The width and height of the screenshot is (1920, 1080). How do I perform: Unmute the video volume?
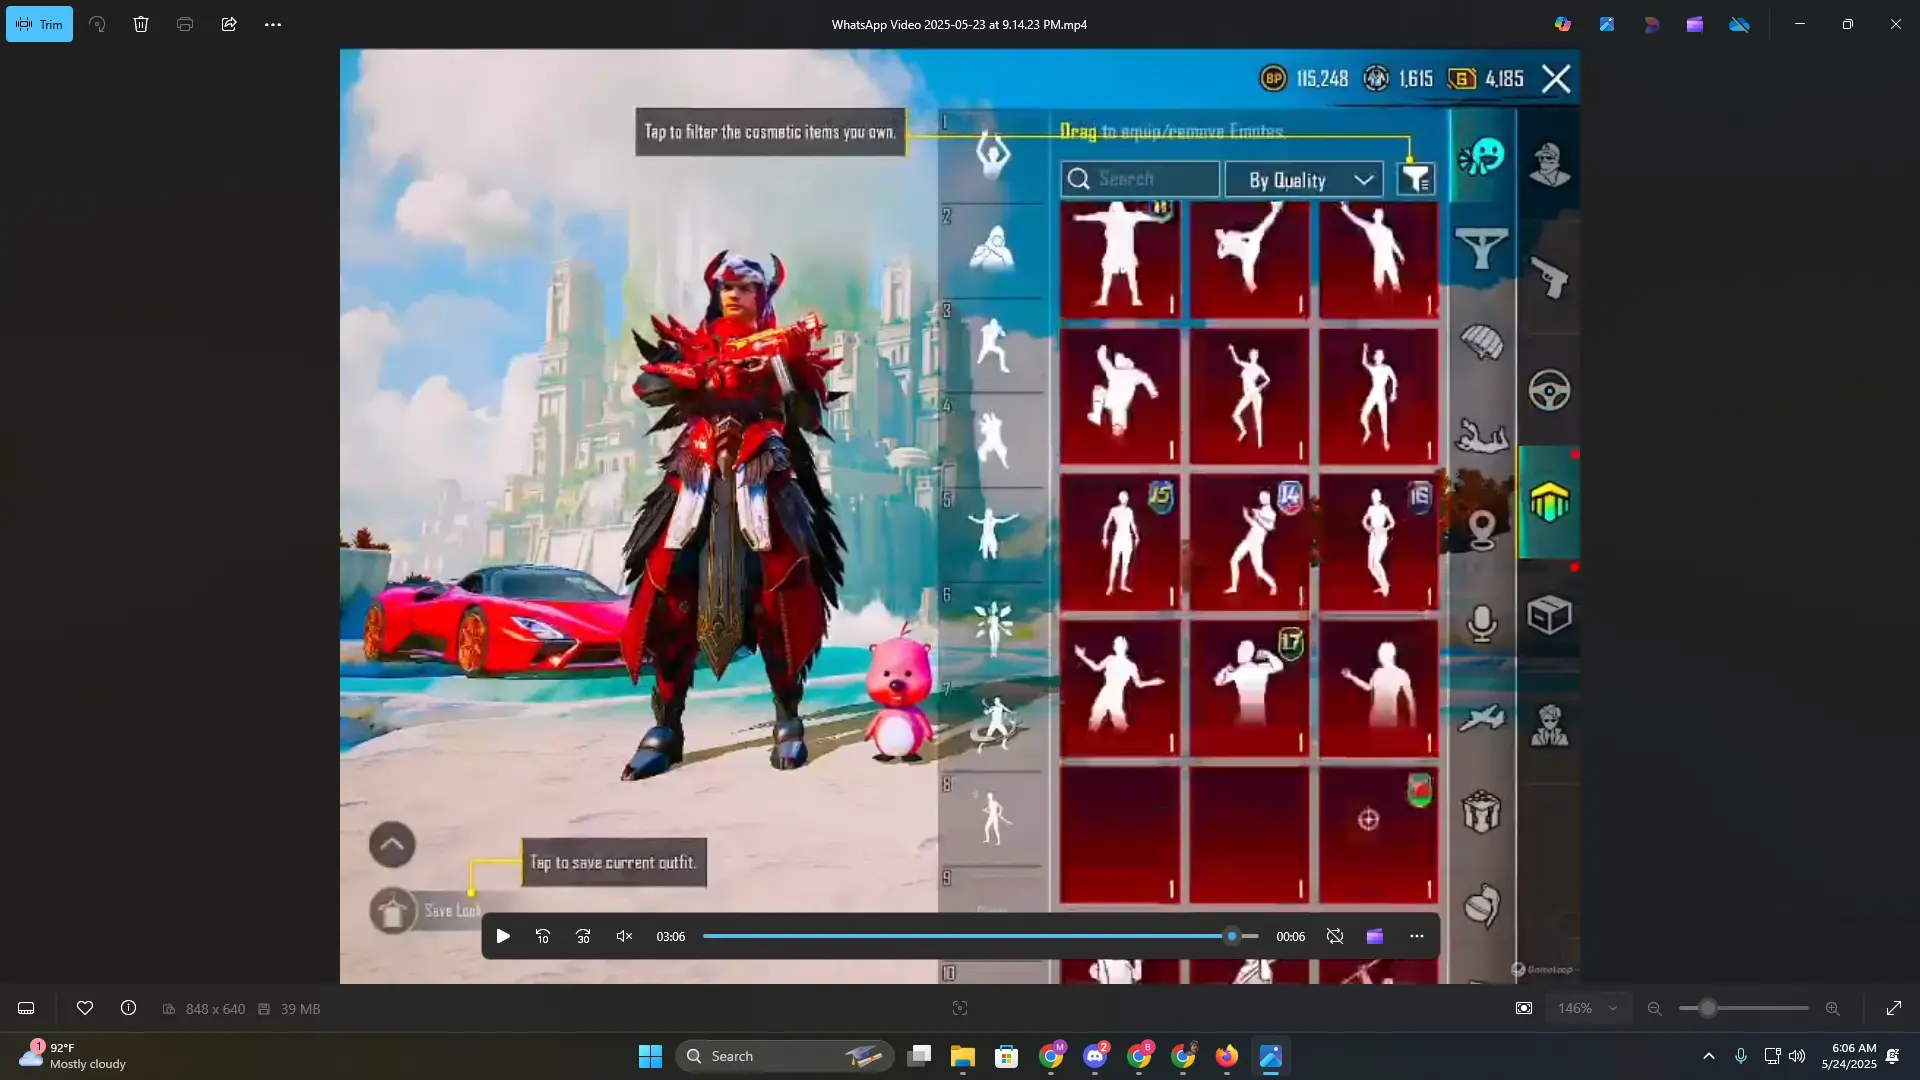pyautogui.click(x=624, y=936)
